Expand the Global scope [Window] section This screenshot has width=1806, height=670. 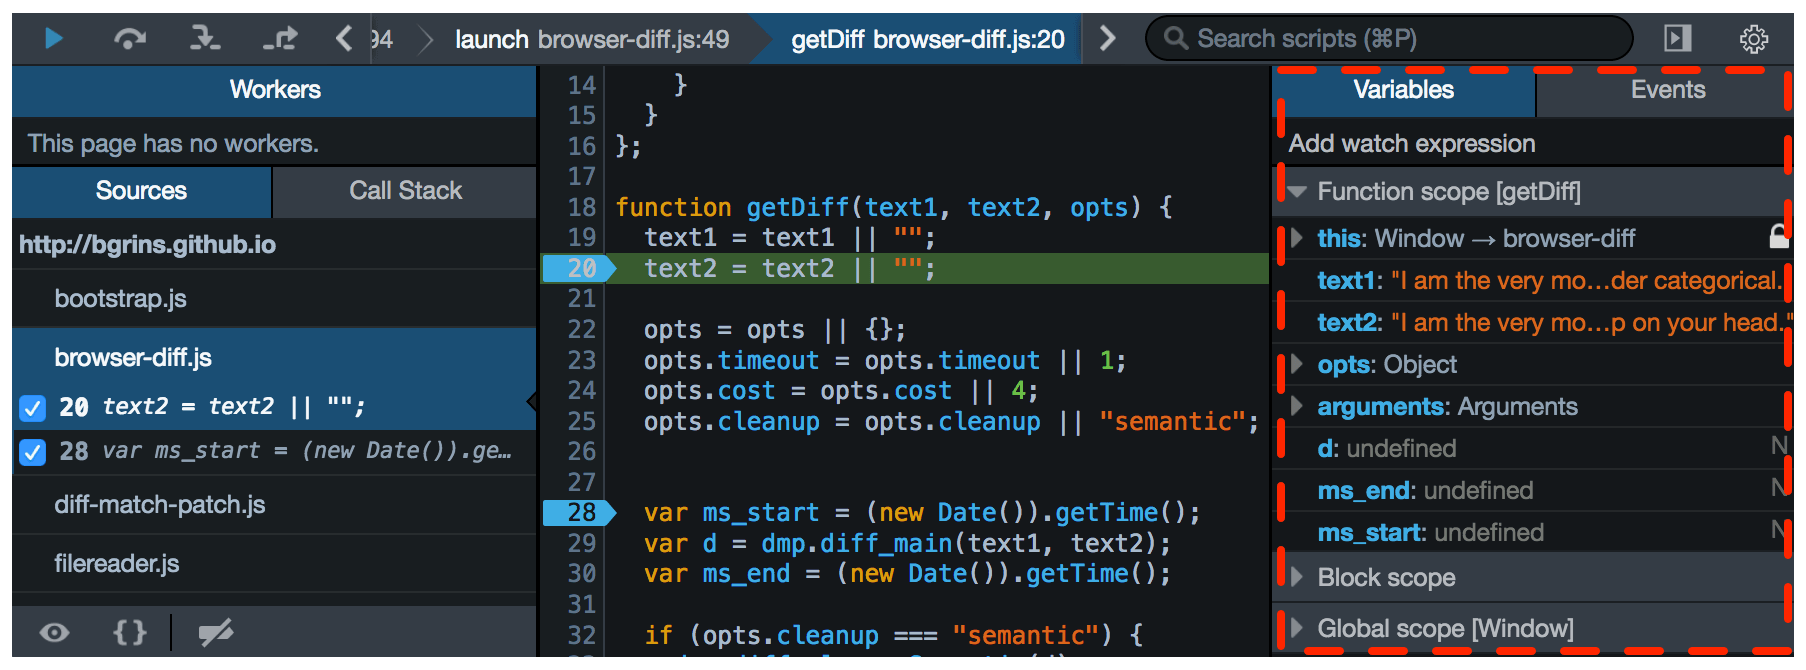point(1297,628)
